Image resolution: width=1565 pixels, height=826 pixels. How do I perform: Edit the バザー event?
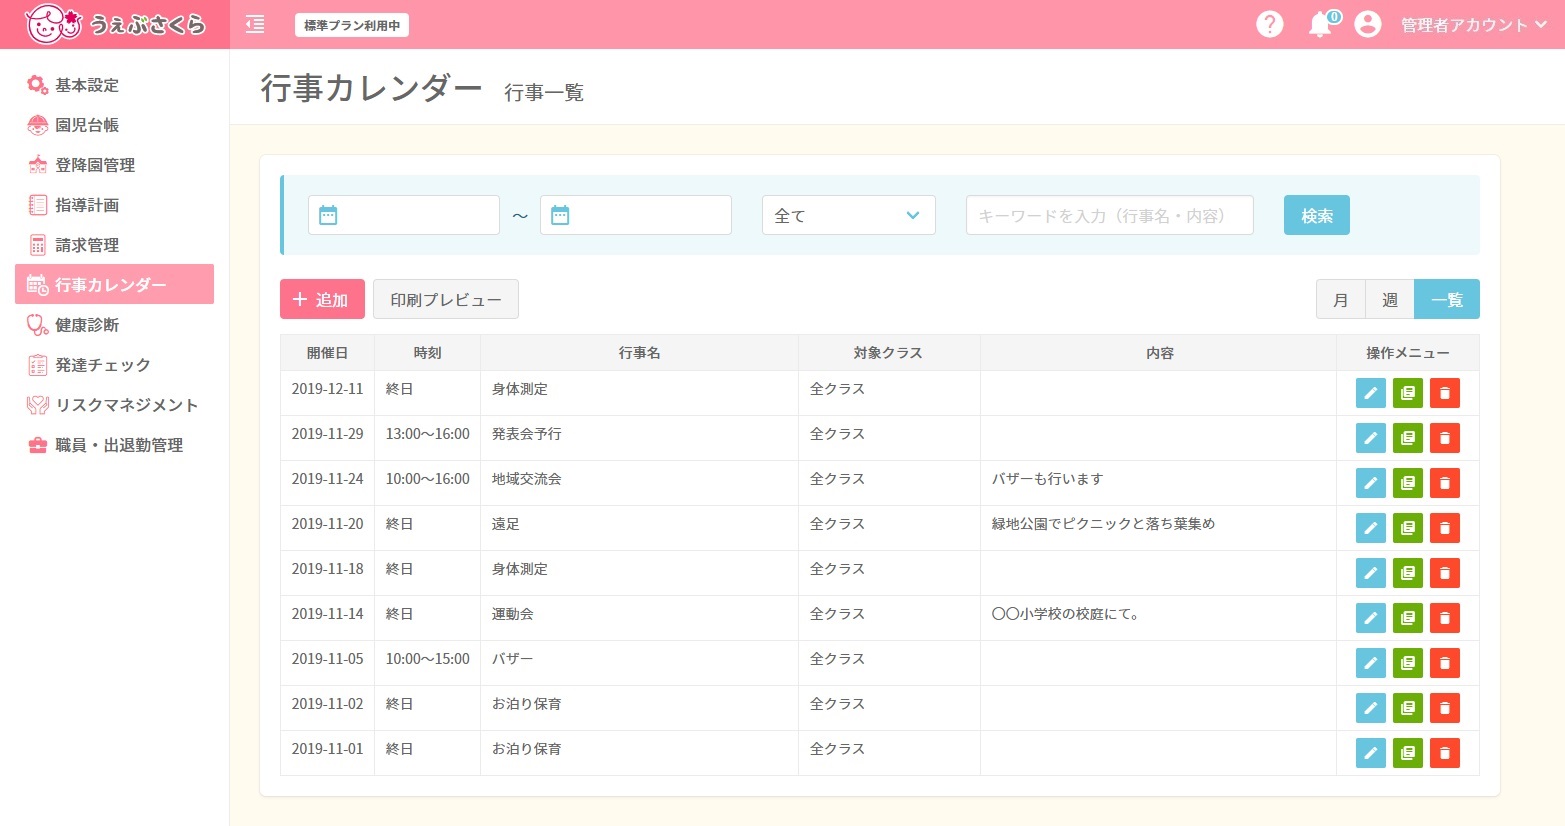click(x=1371, y=663)
